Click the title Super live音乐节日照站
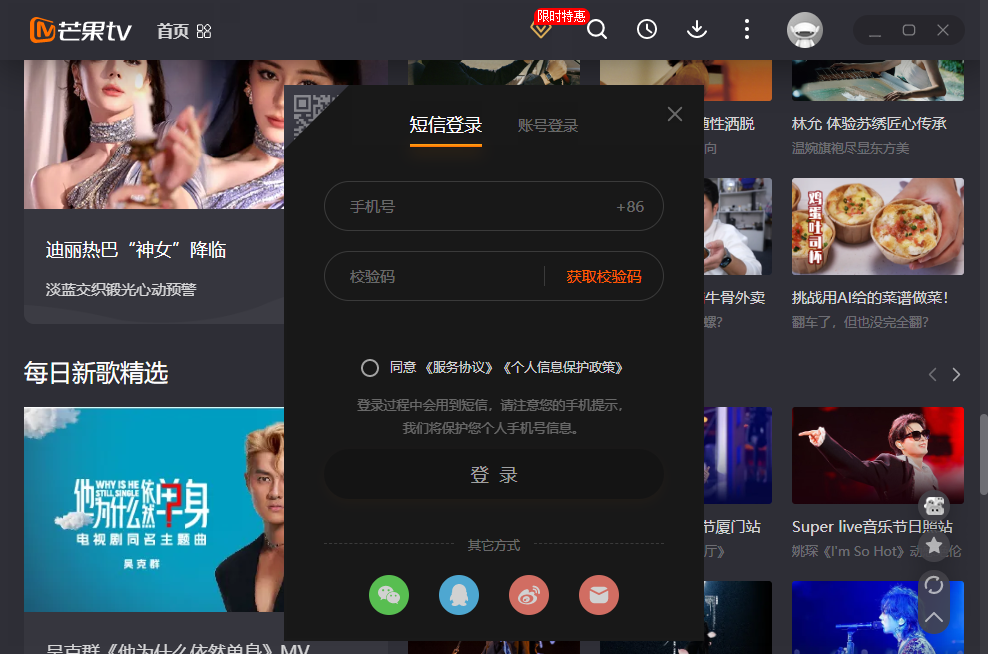Image resolution: width=988 pixels, height=654 pixels. [x=872, y=526]
